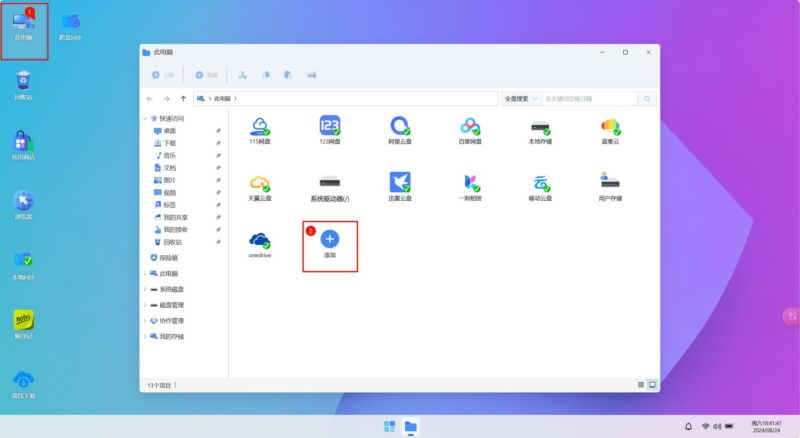Open the 115网盘 cloud drive
Screen dimensions: 800x438
260,126
